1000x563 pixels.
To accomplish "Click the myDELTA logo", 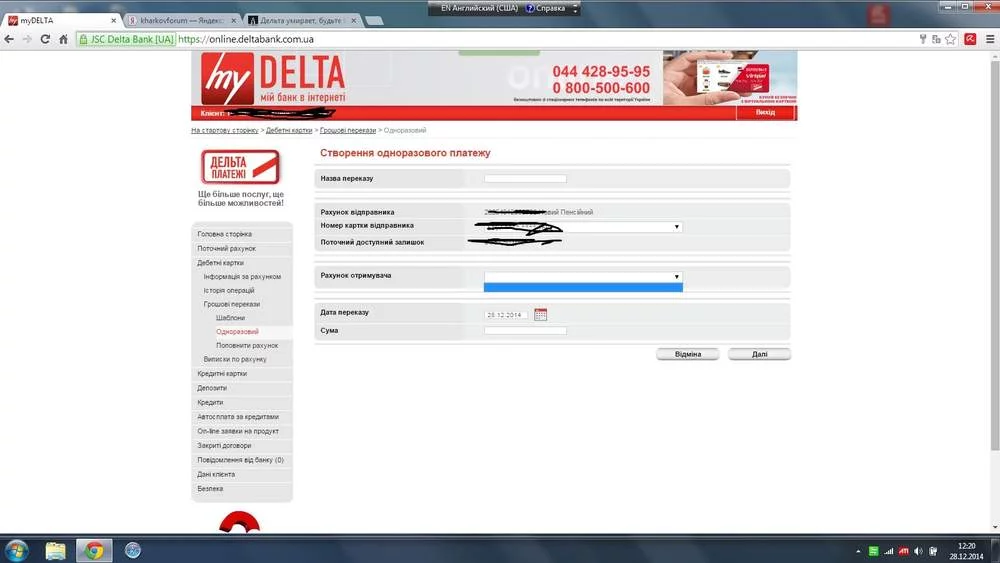I will tap(273, 79).
